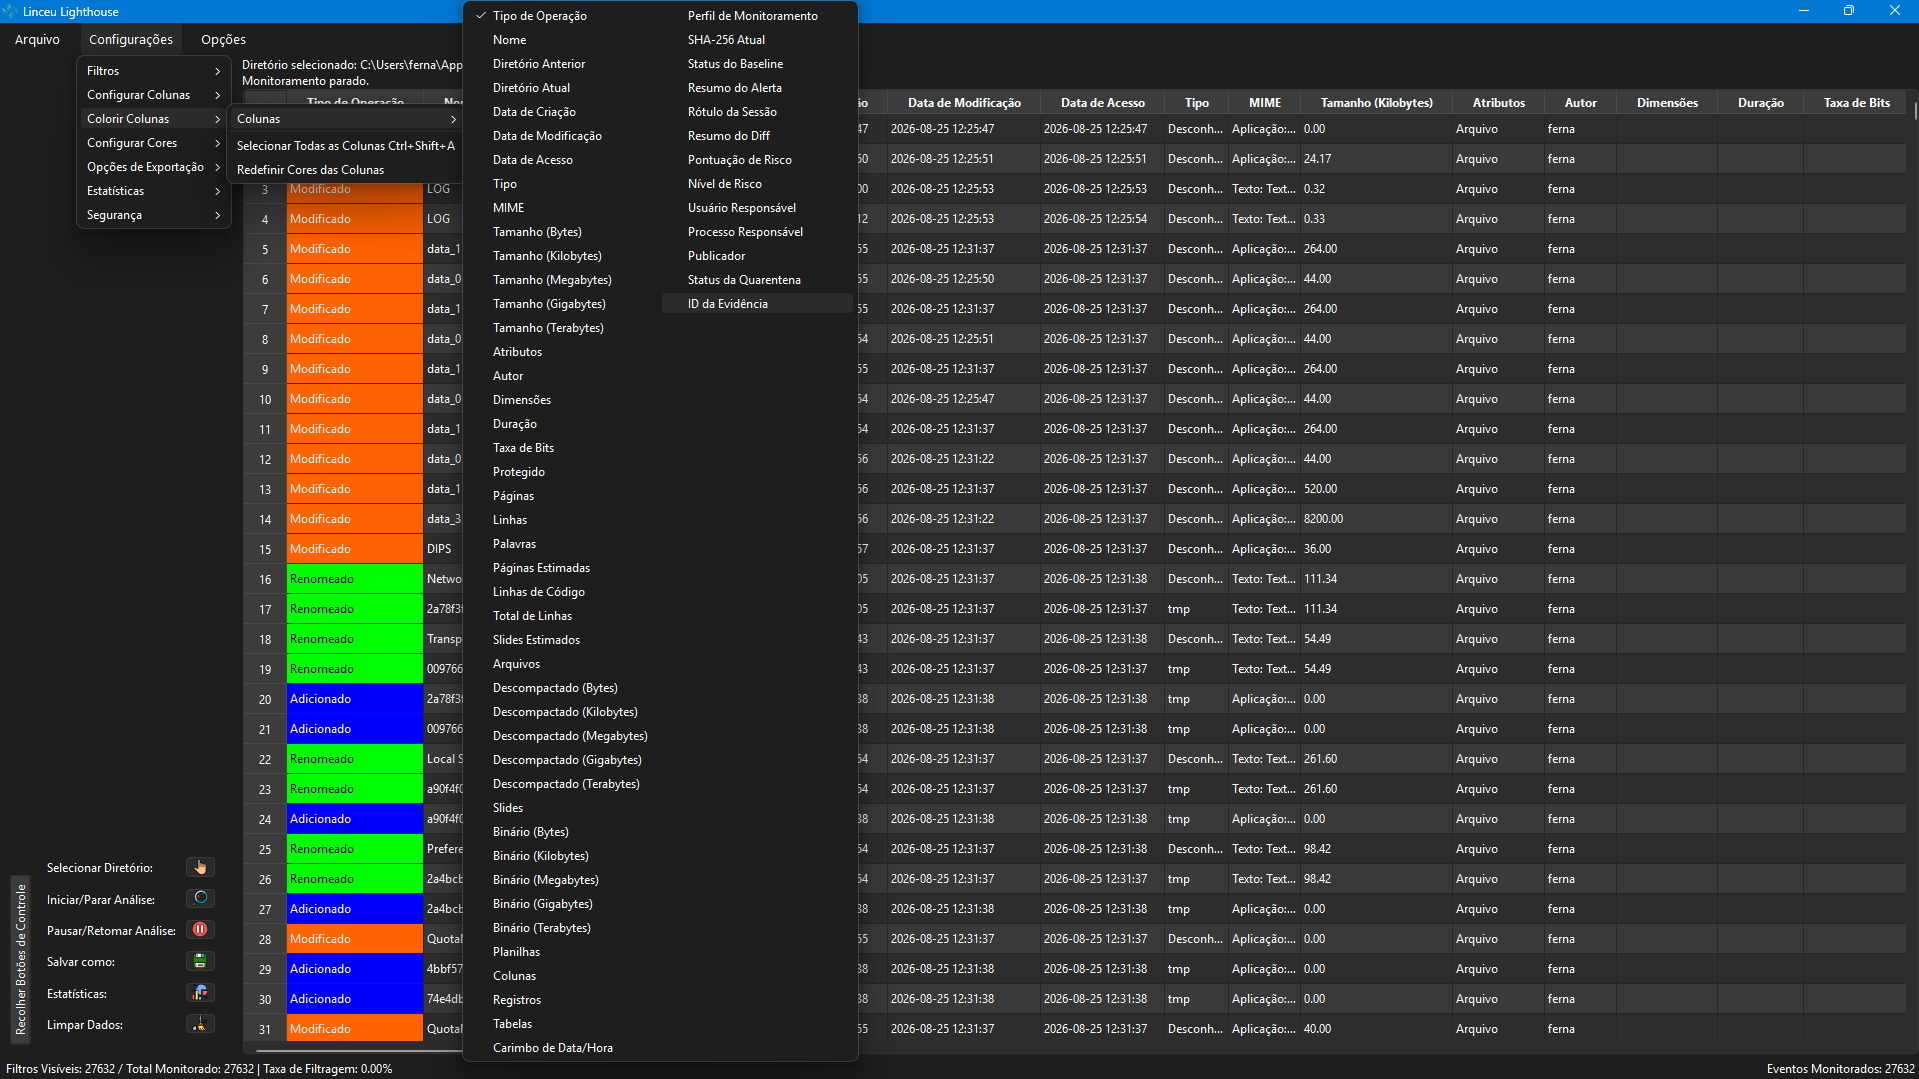
Task: Collapse panel via Recolher Botões de Controle
Action: click(20, 958)
